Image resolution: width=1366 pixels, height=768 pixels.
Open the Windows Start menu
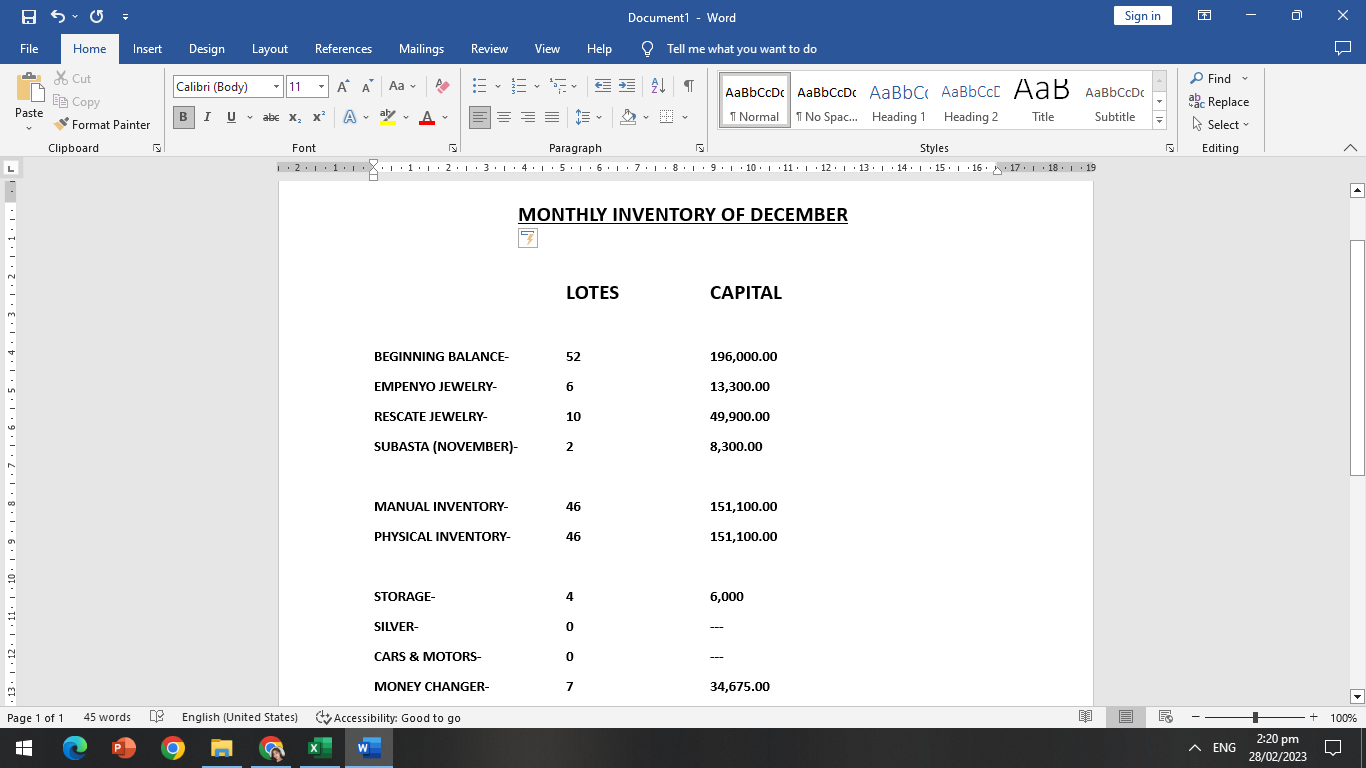point(24,748)
